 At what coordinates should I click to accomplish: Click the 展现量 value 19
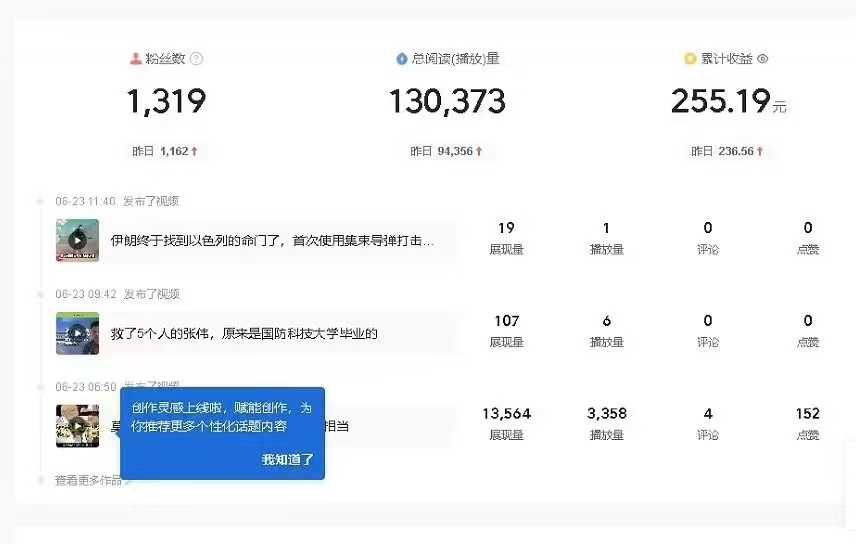click(x=507, y=228)
